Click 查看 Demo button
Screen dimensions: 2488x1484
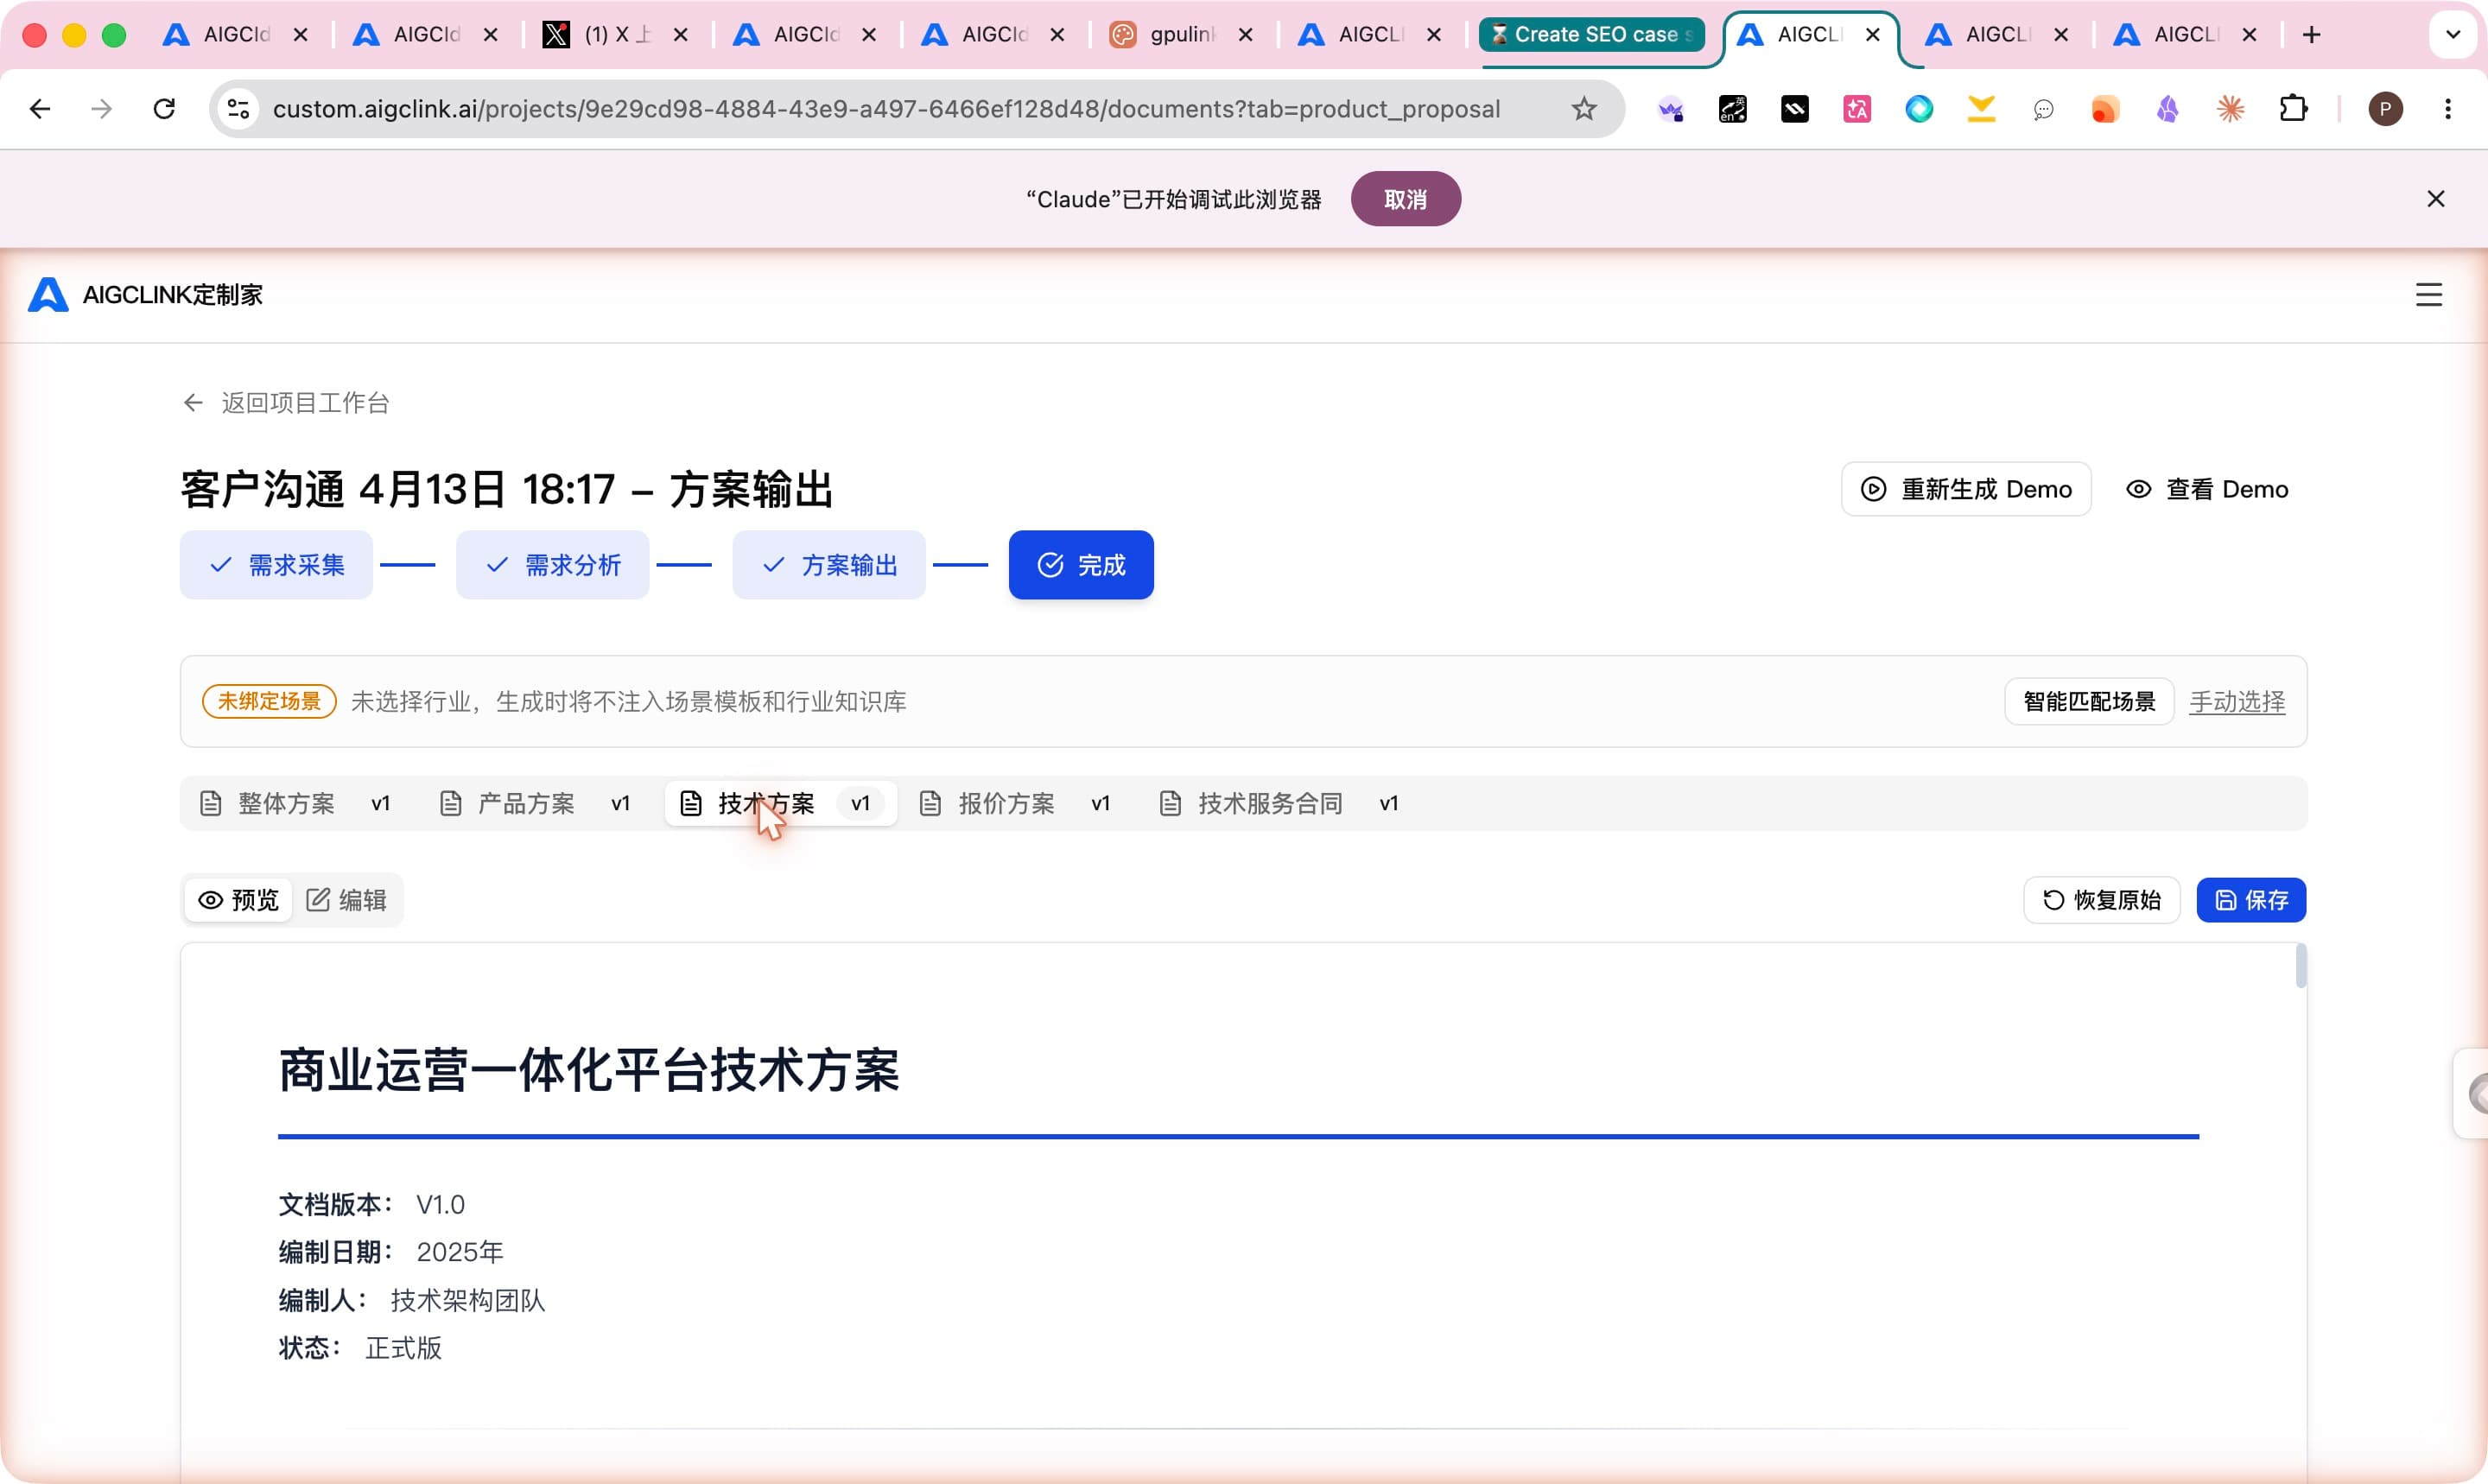(2206, 489)
